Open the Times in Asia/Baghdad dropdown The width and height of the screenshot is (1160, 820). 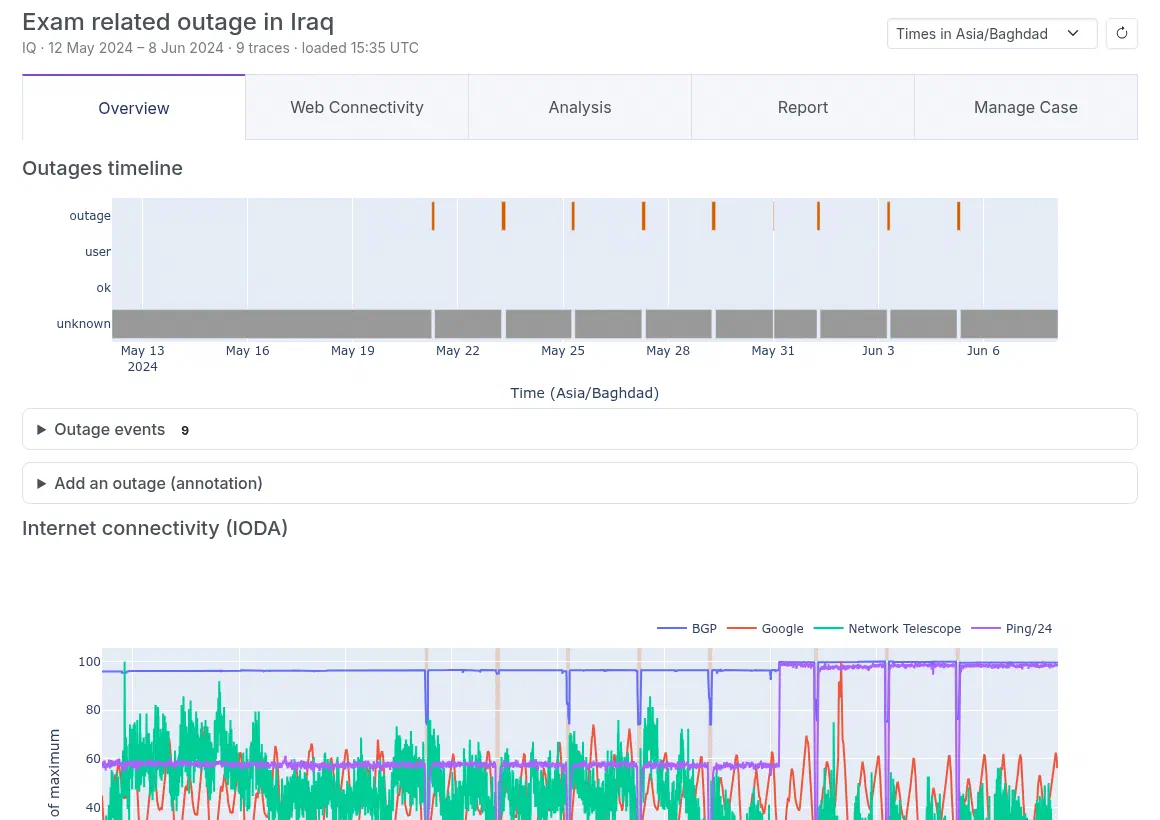(991, 33)
